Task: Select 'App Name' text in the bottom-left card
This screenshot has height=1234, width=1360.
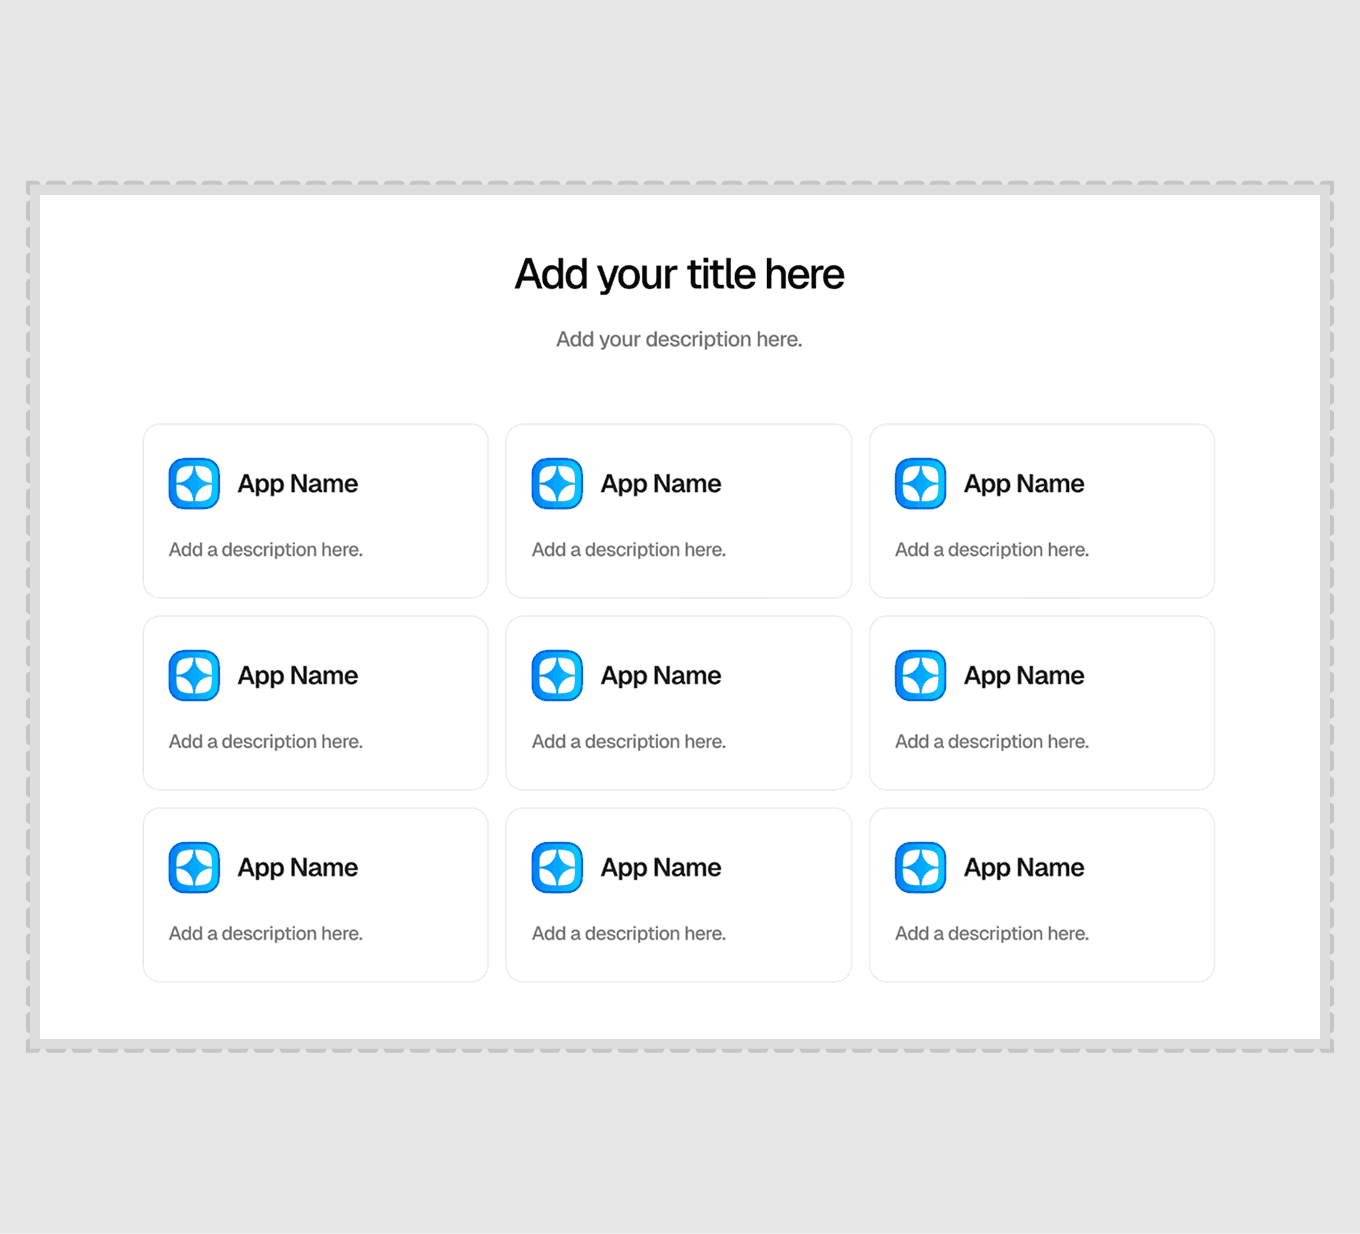Action: click(298, 869)
